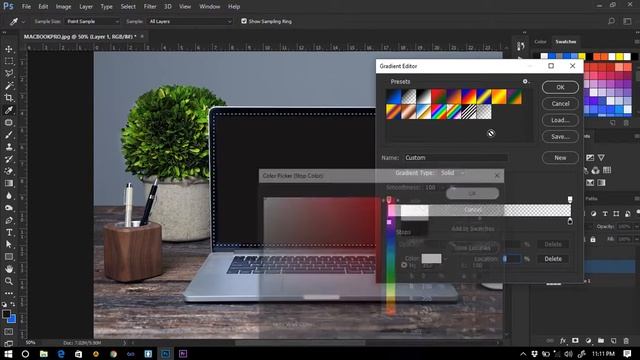Open the Sample All Layers dropdown

pos(190,21)
